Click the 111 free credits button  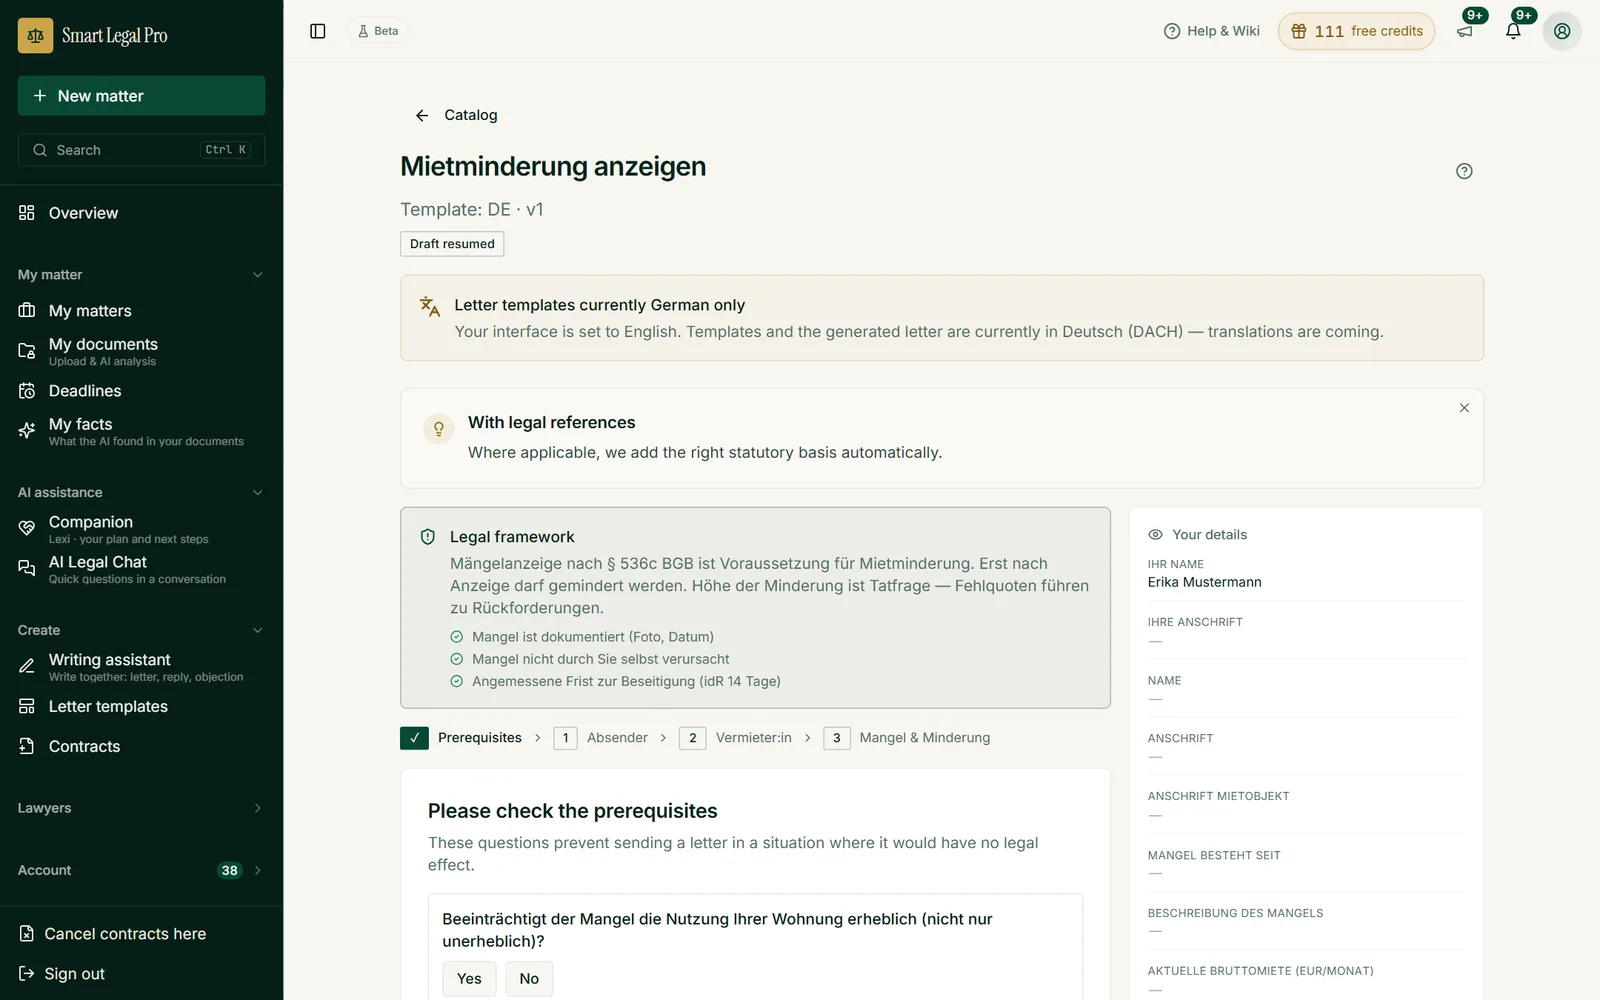pyautogui.click(x=1356, y=31)
